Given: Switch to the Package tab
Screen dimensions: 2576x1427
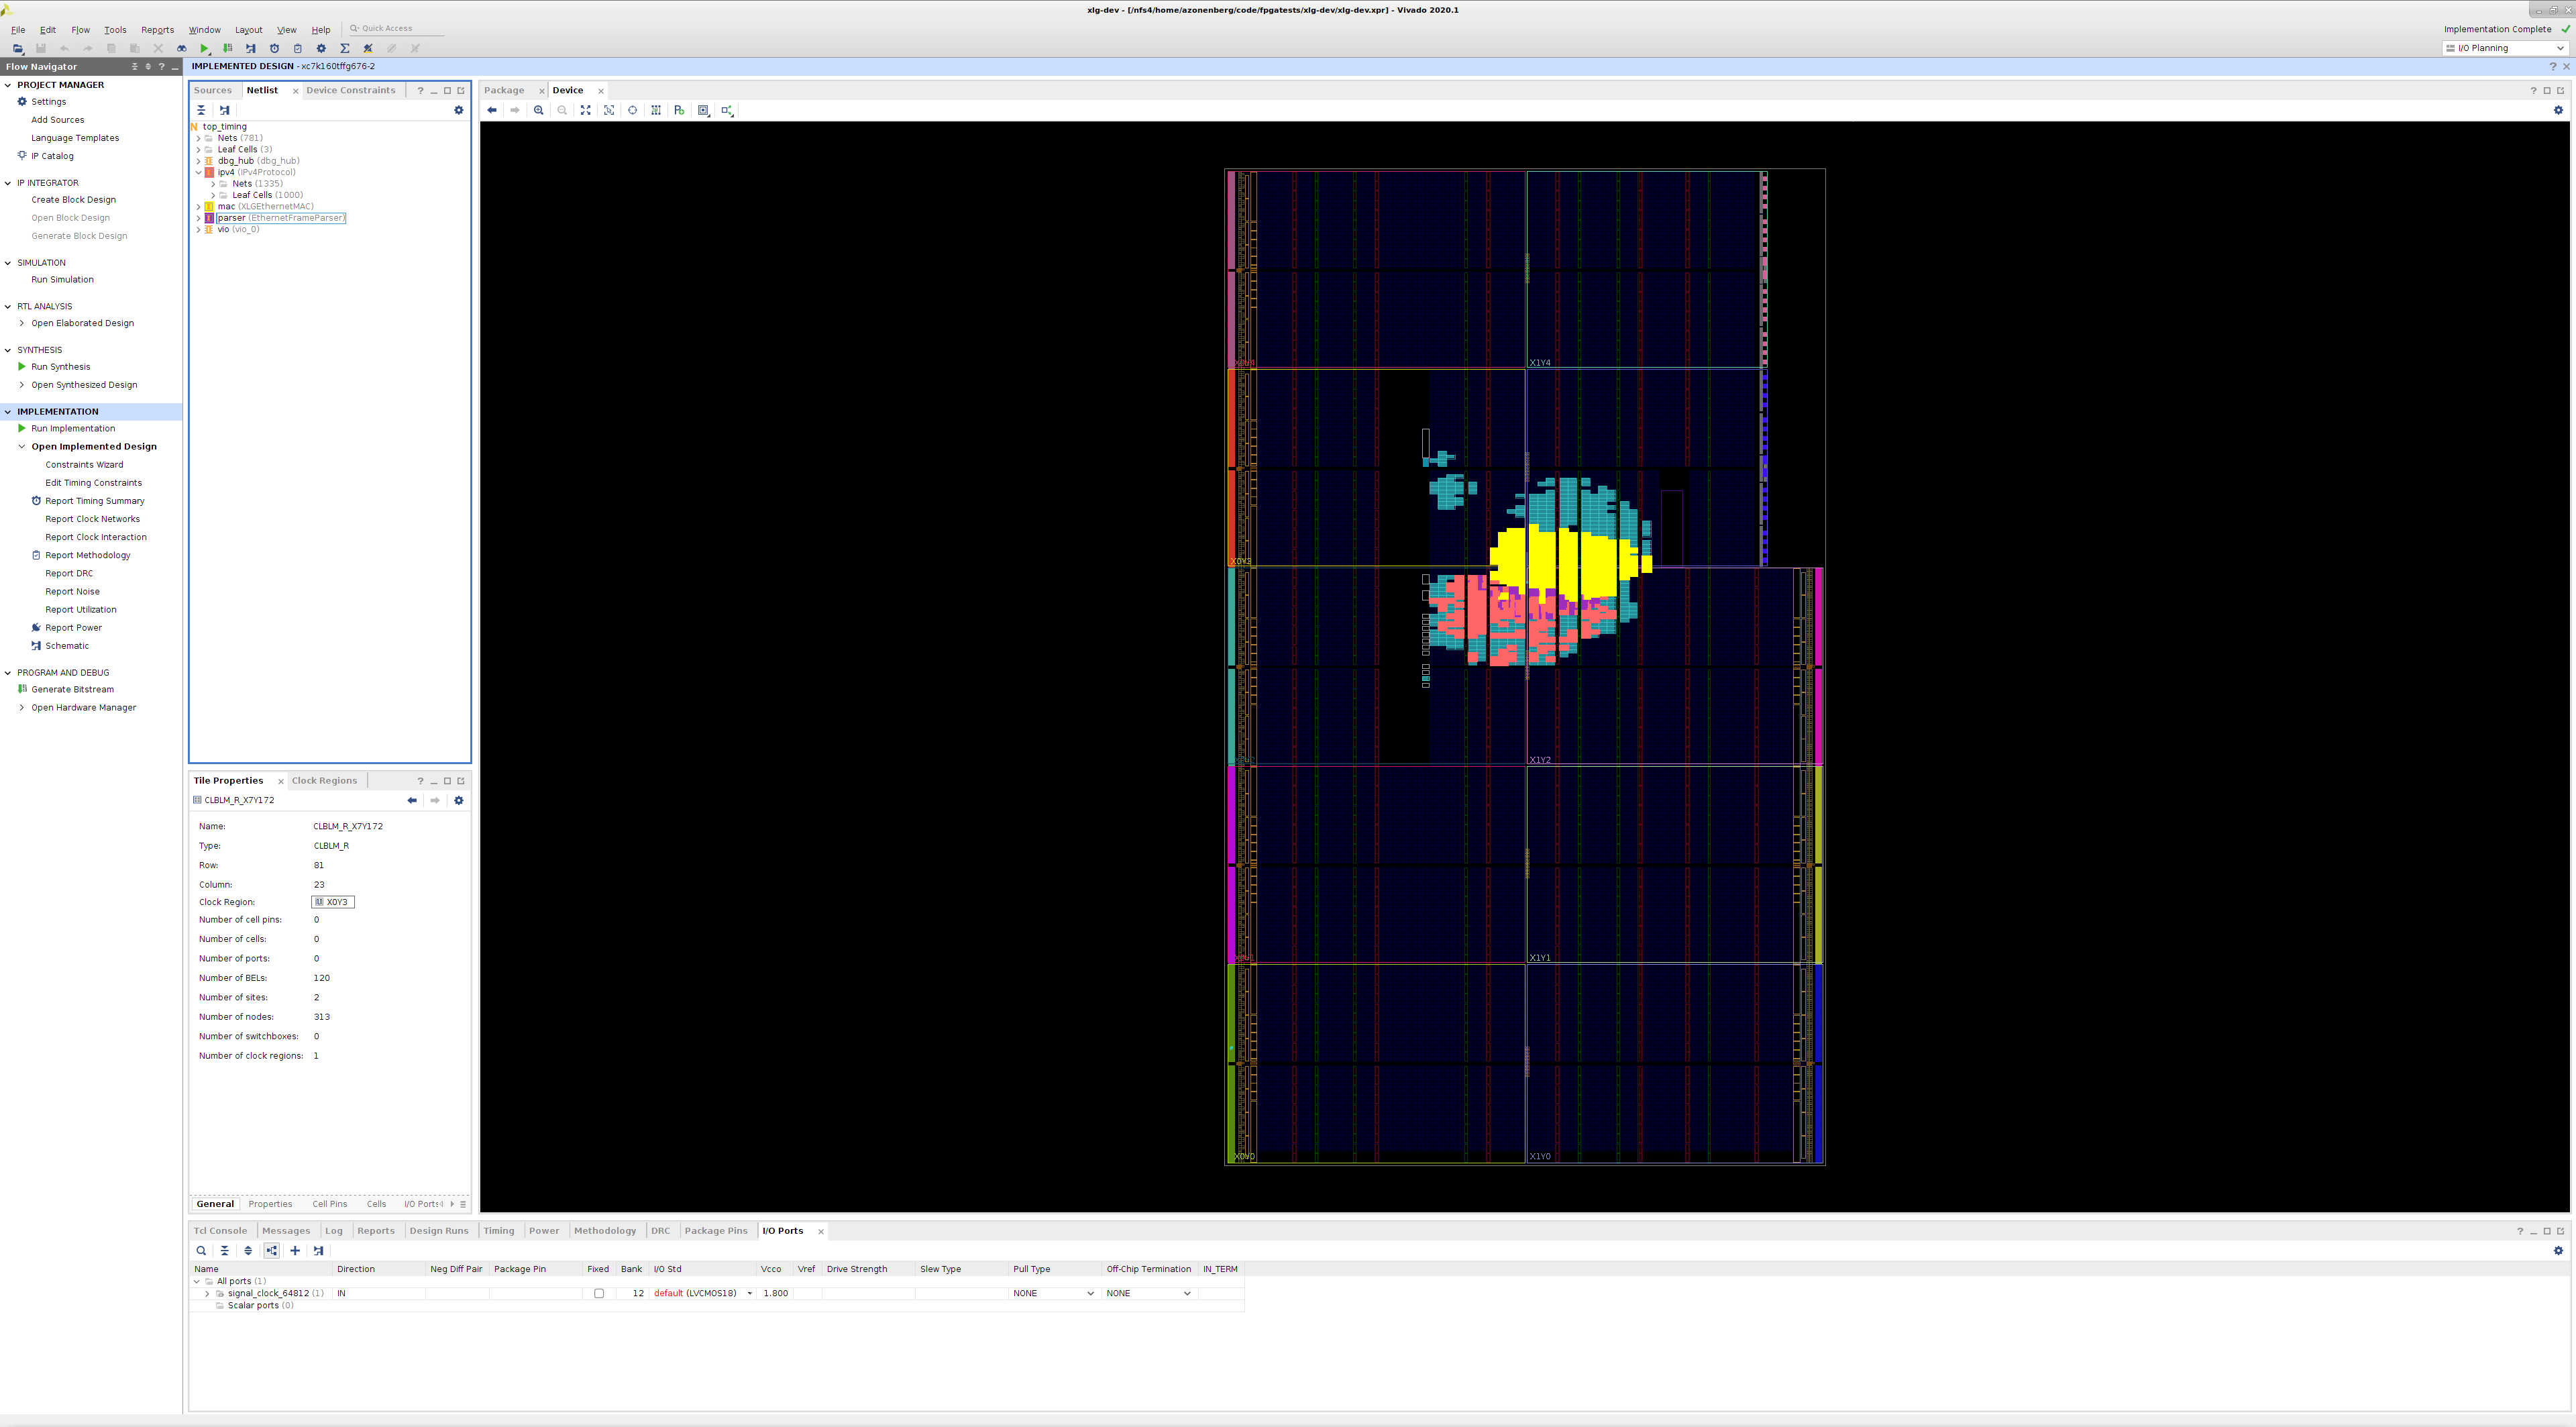Looking at the screenshot, I should (504, 90).
